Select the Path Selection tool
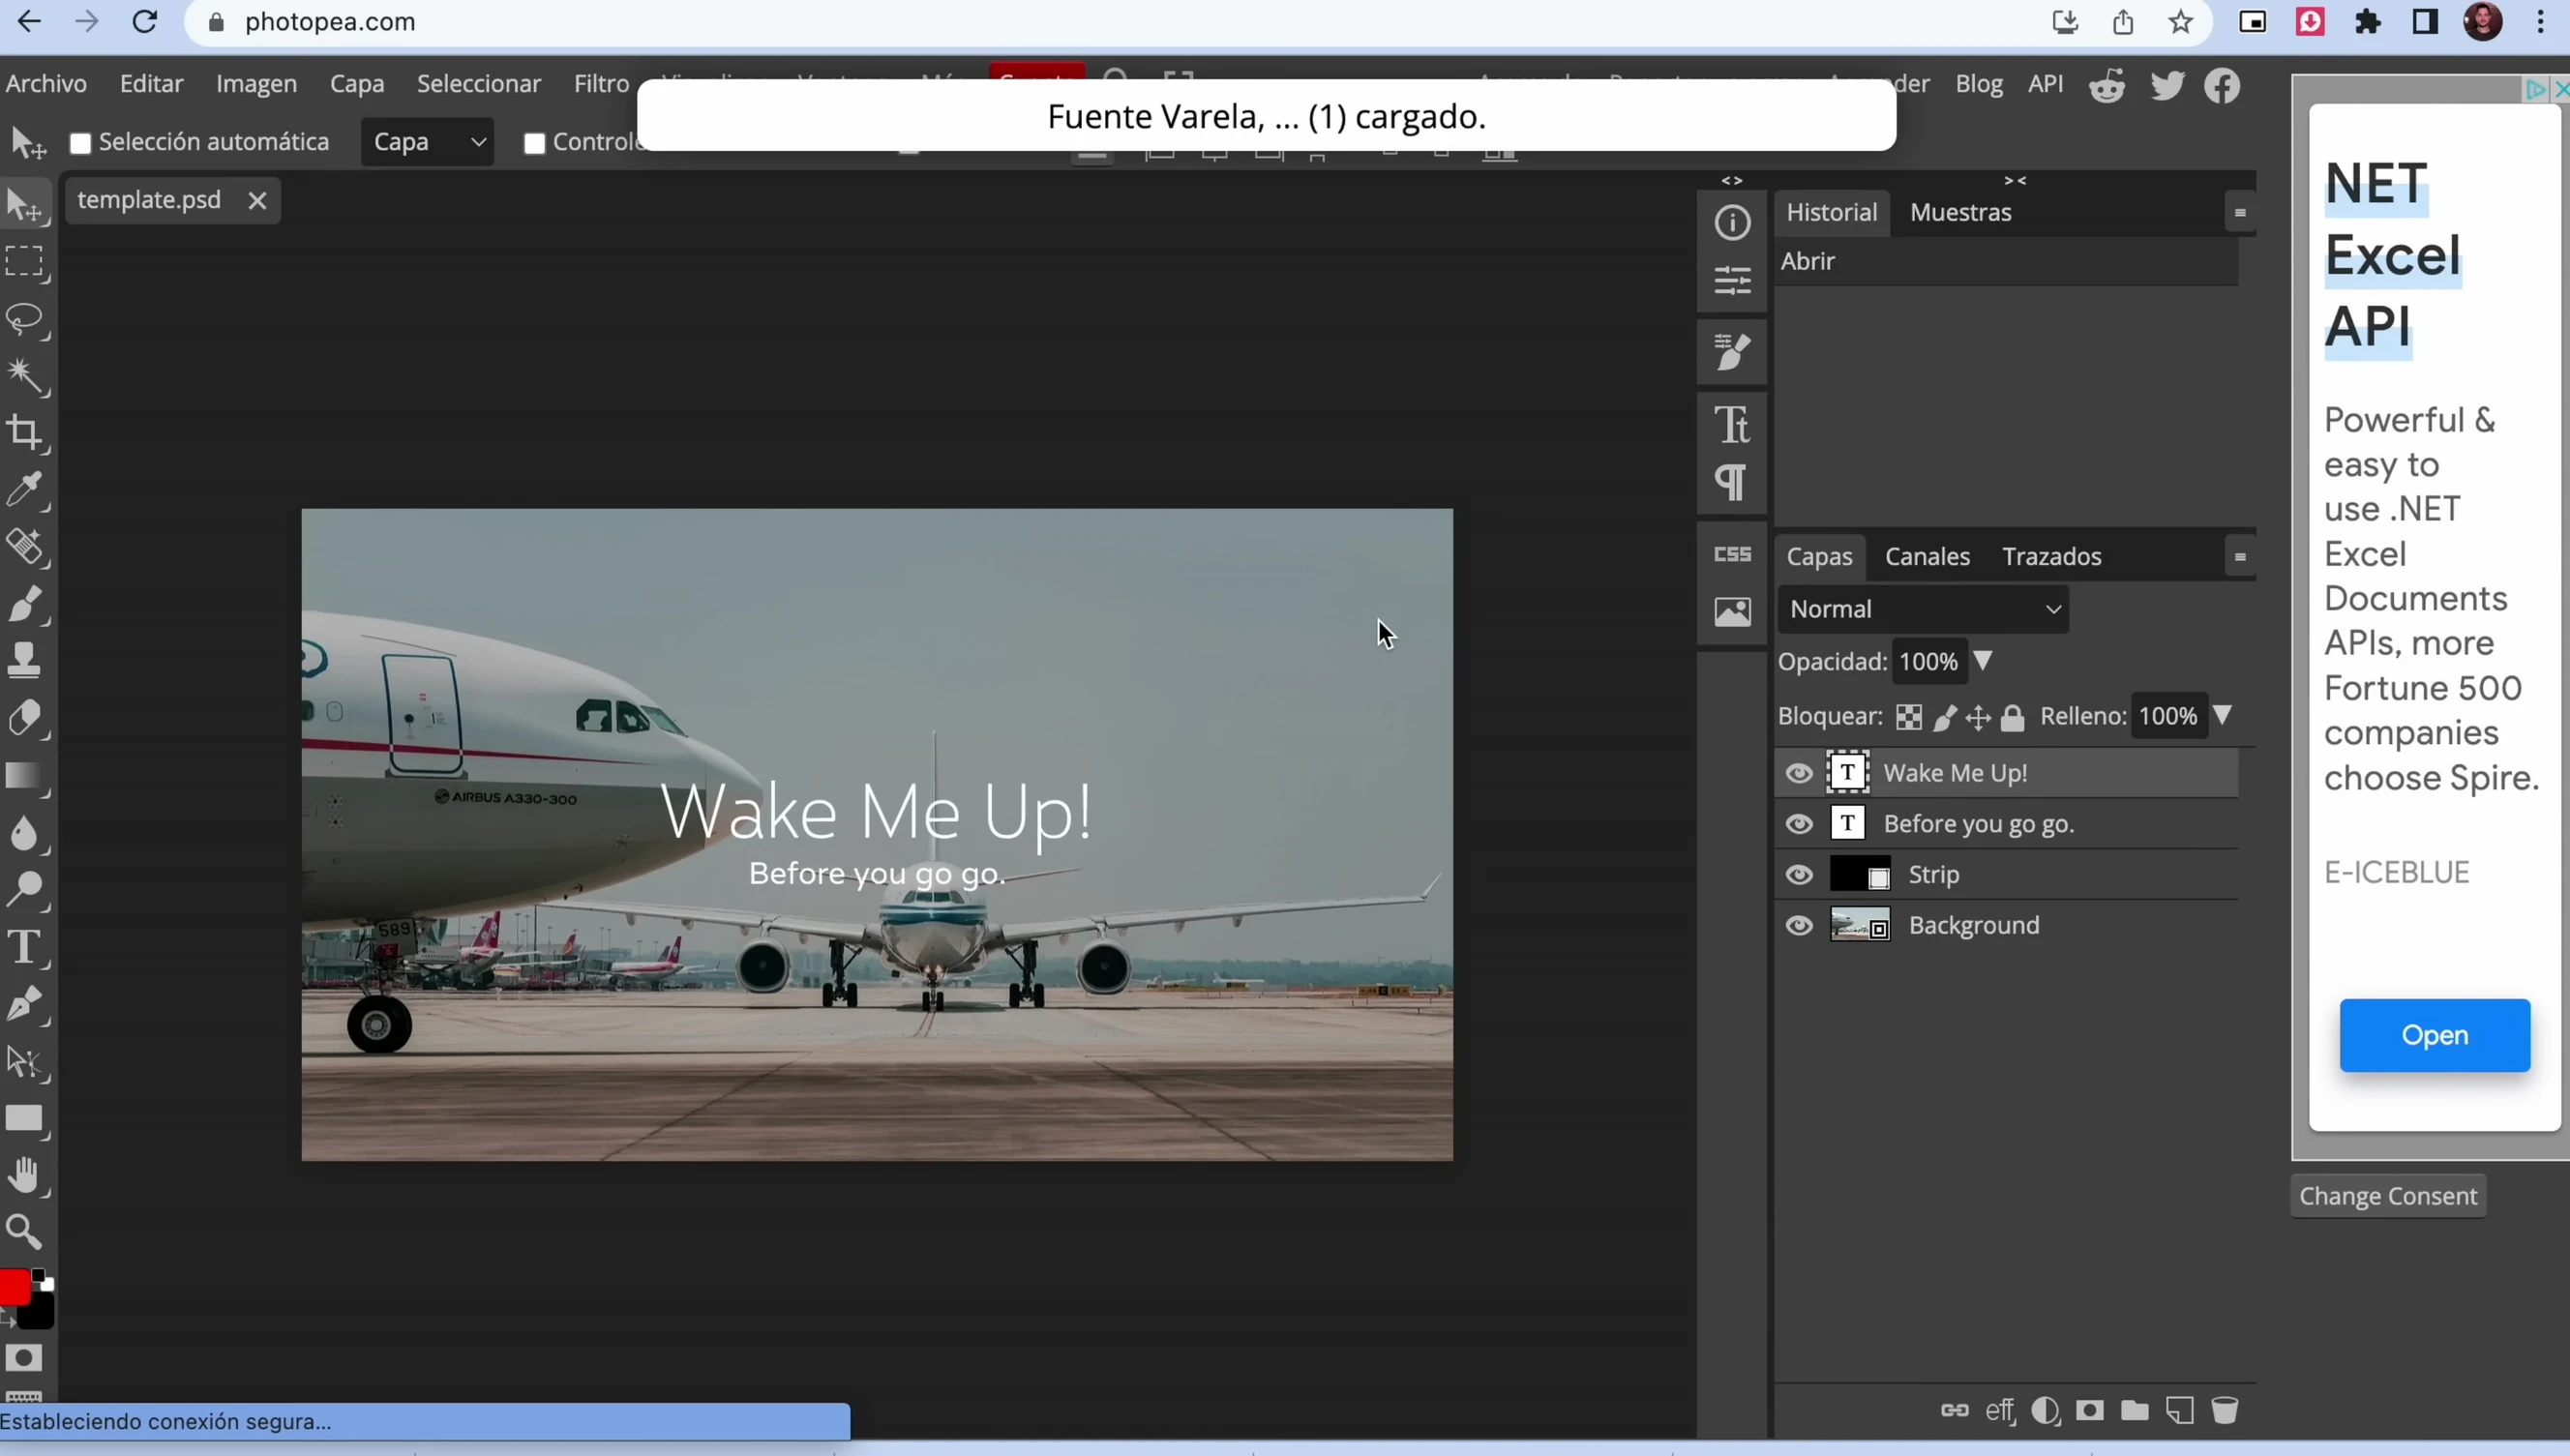This screenshot has width=2570, height=1456. [25, 1062]
